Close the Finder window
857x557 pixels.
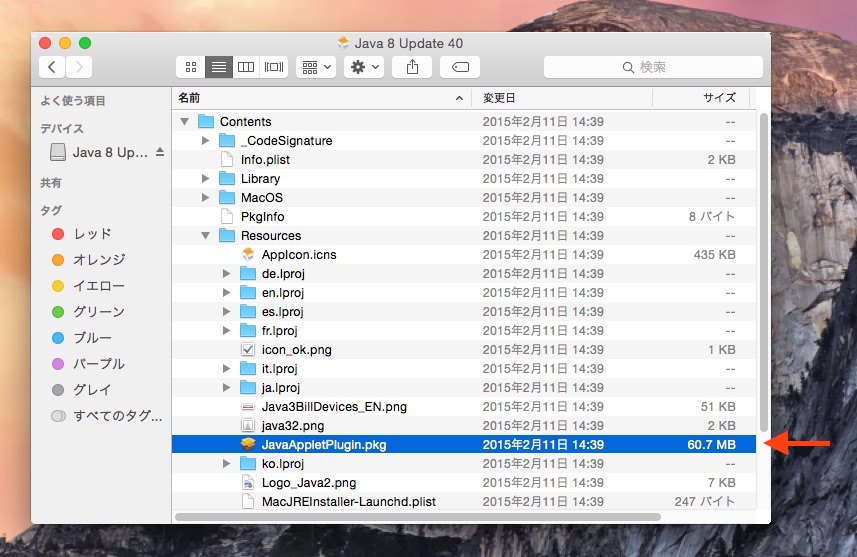(x=45, y=43)
